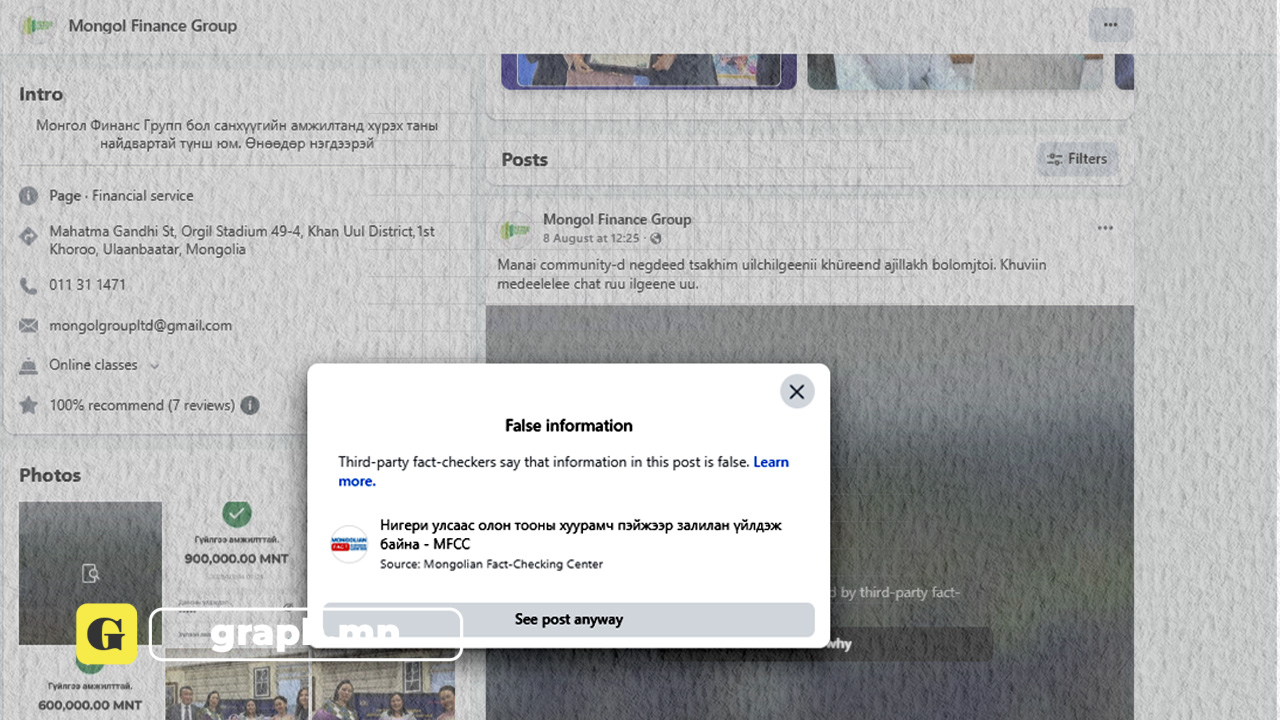The image size is (1280, 720).
Task: Click the yellow G graph.mn logo
Action: point(106,633)
